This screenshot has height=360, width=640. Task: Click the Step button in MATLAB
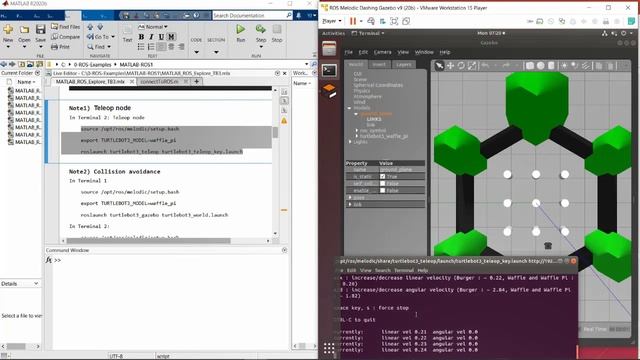tap(260, 33)
